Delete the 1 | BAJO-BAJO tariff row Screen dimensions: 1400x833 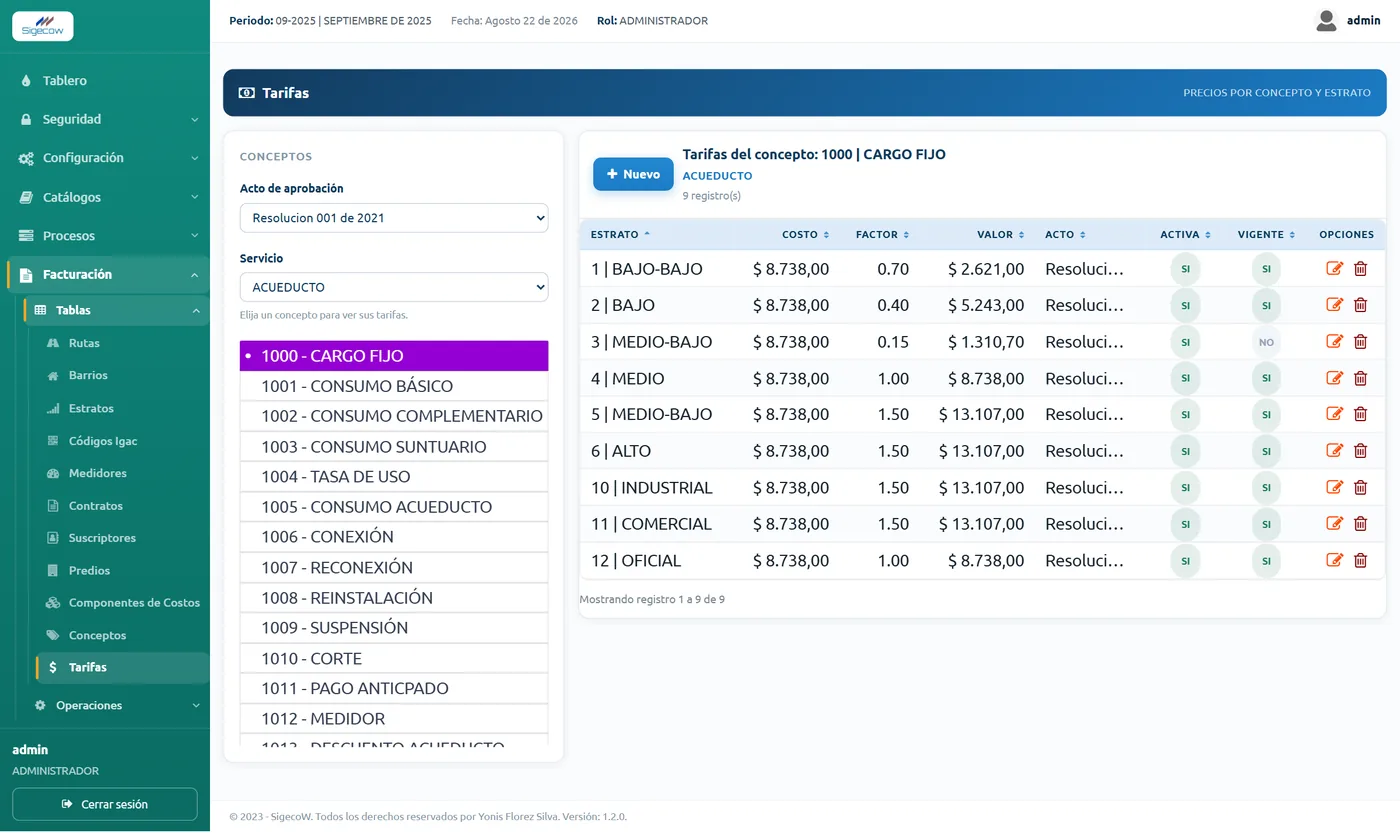pyautogui.click(x=1360, y=268)
